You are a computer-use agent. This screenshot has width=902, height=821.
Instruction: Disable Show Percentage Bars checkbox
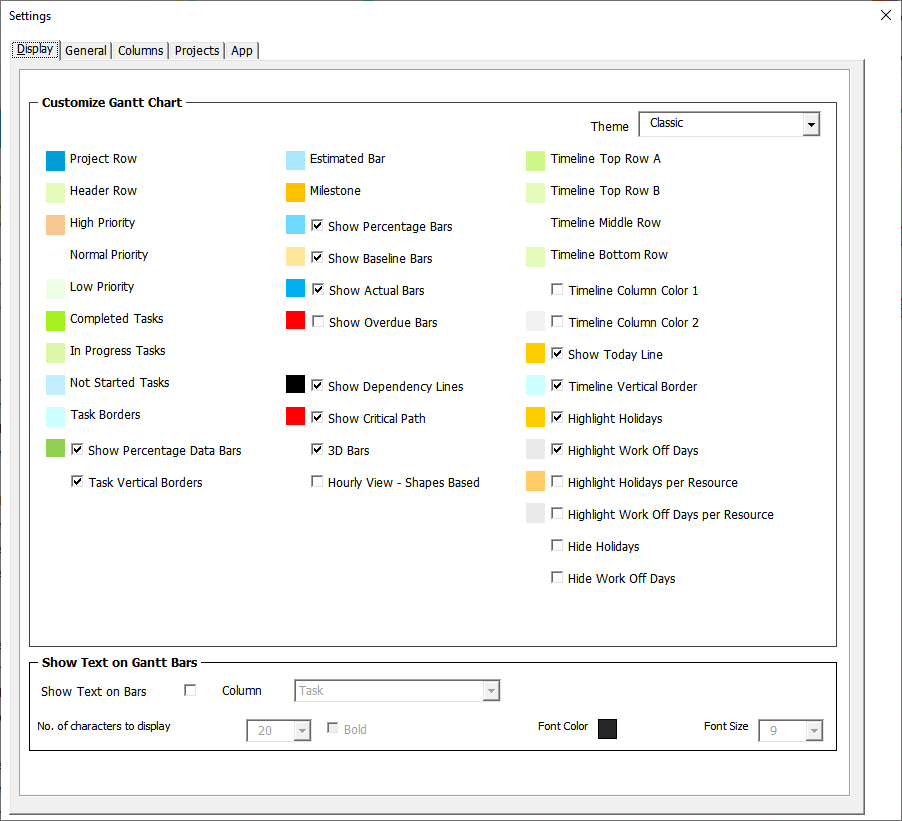317,225
